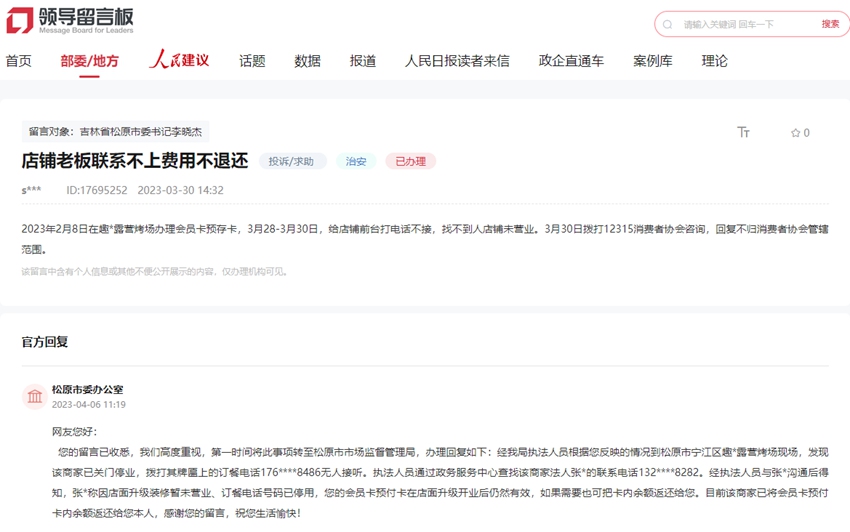Image resolution: width=850 pixels, height=532 pixels.
Task: Select 政企直通车 in the navigation
Action: (571, 61)
